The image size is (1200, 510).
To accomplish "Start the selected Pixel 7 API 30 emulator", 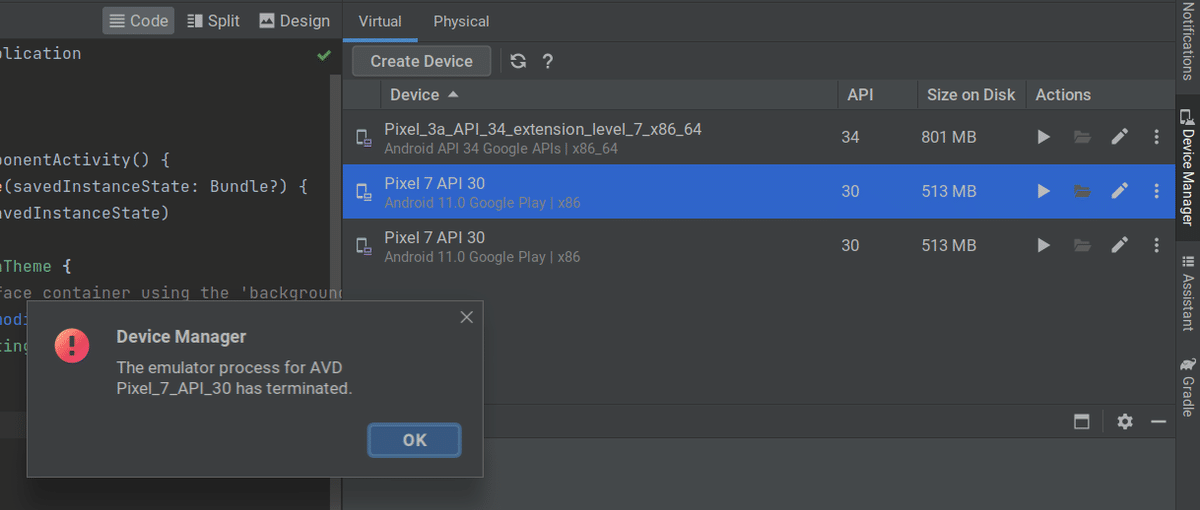I will (1043, 191).
